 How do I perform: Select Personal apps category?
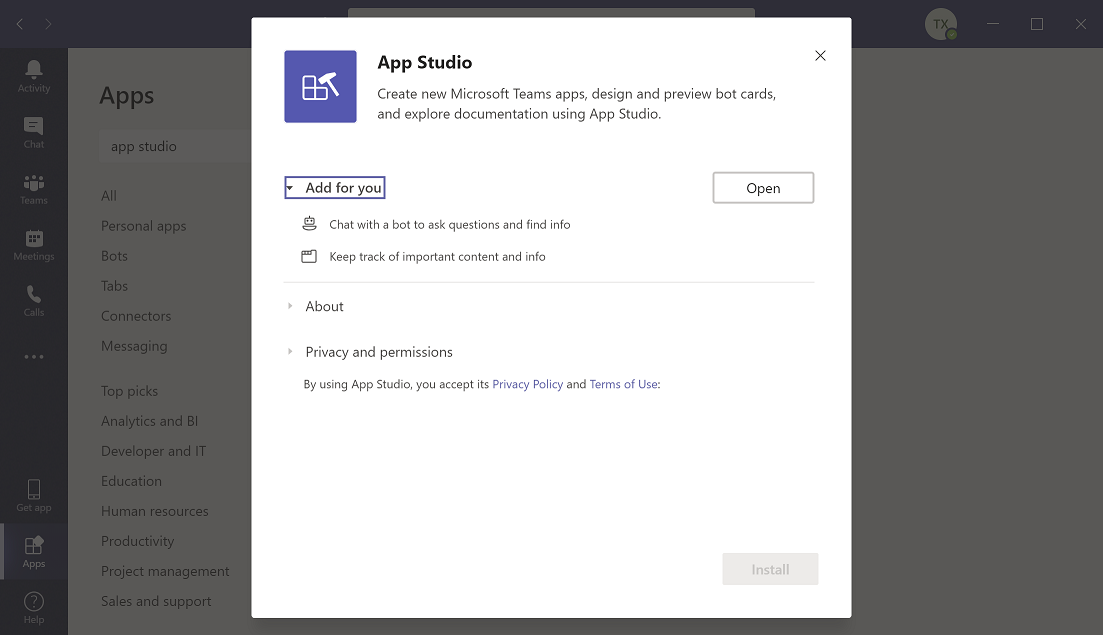(x=144, y=226)
